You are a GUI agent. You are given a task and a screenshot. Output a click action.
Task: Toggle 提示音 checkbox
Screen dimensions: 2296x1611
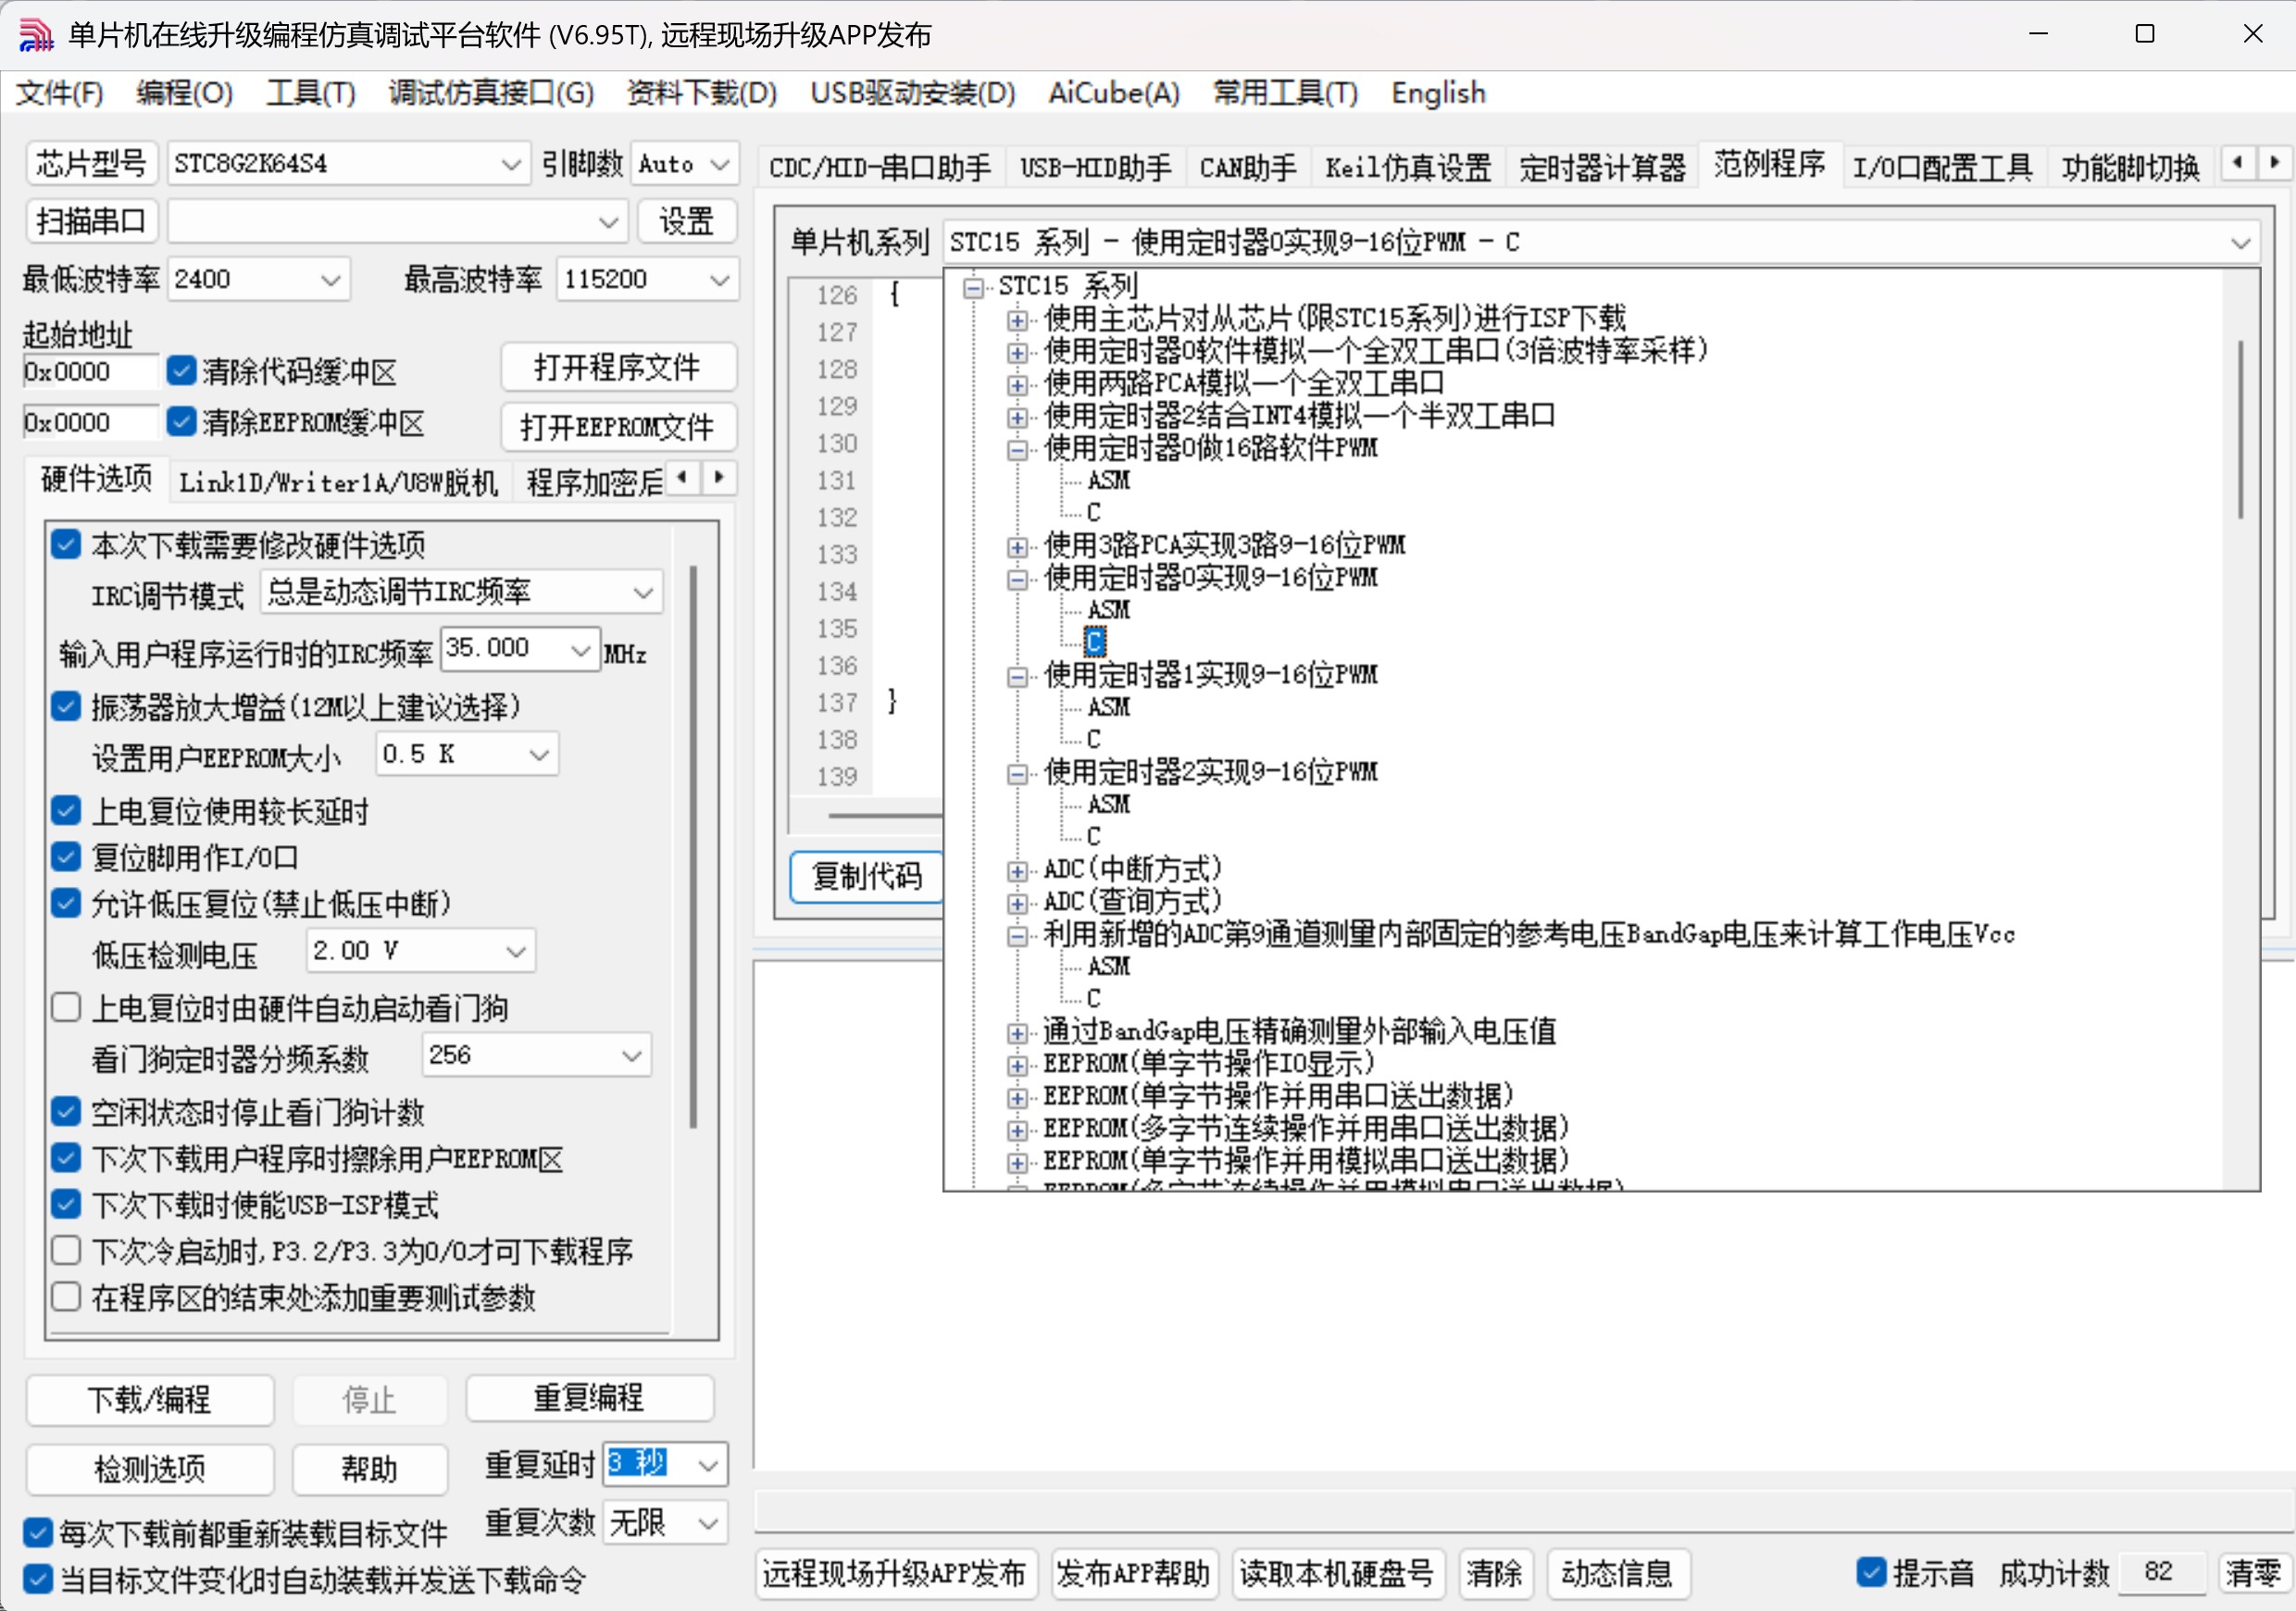pyautogui.click(x=1871, y=1573)
